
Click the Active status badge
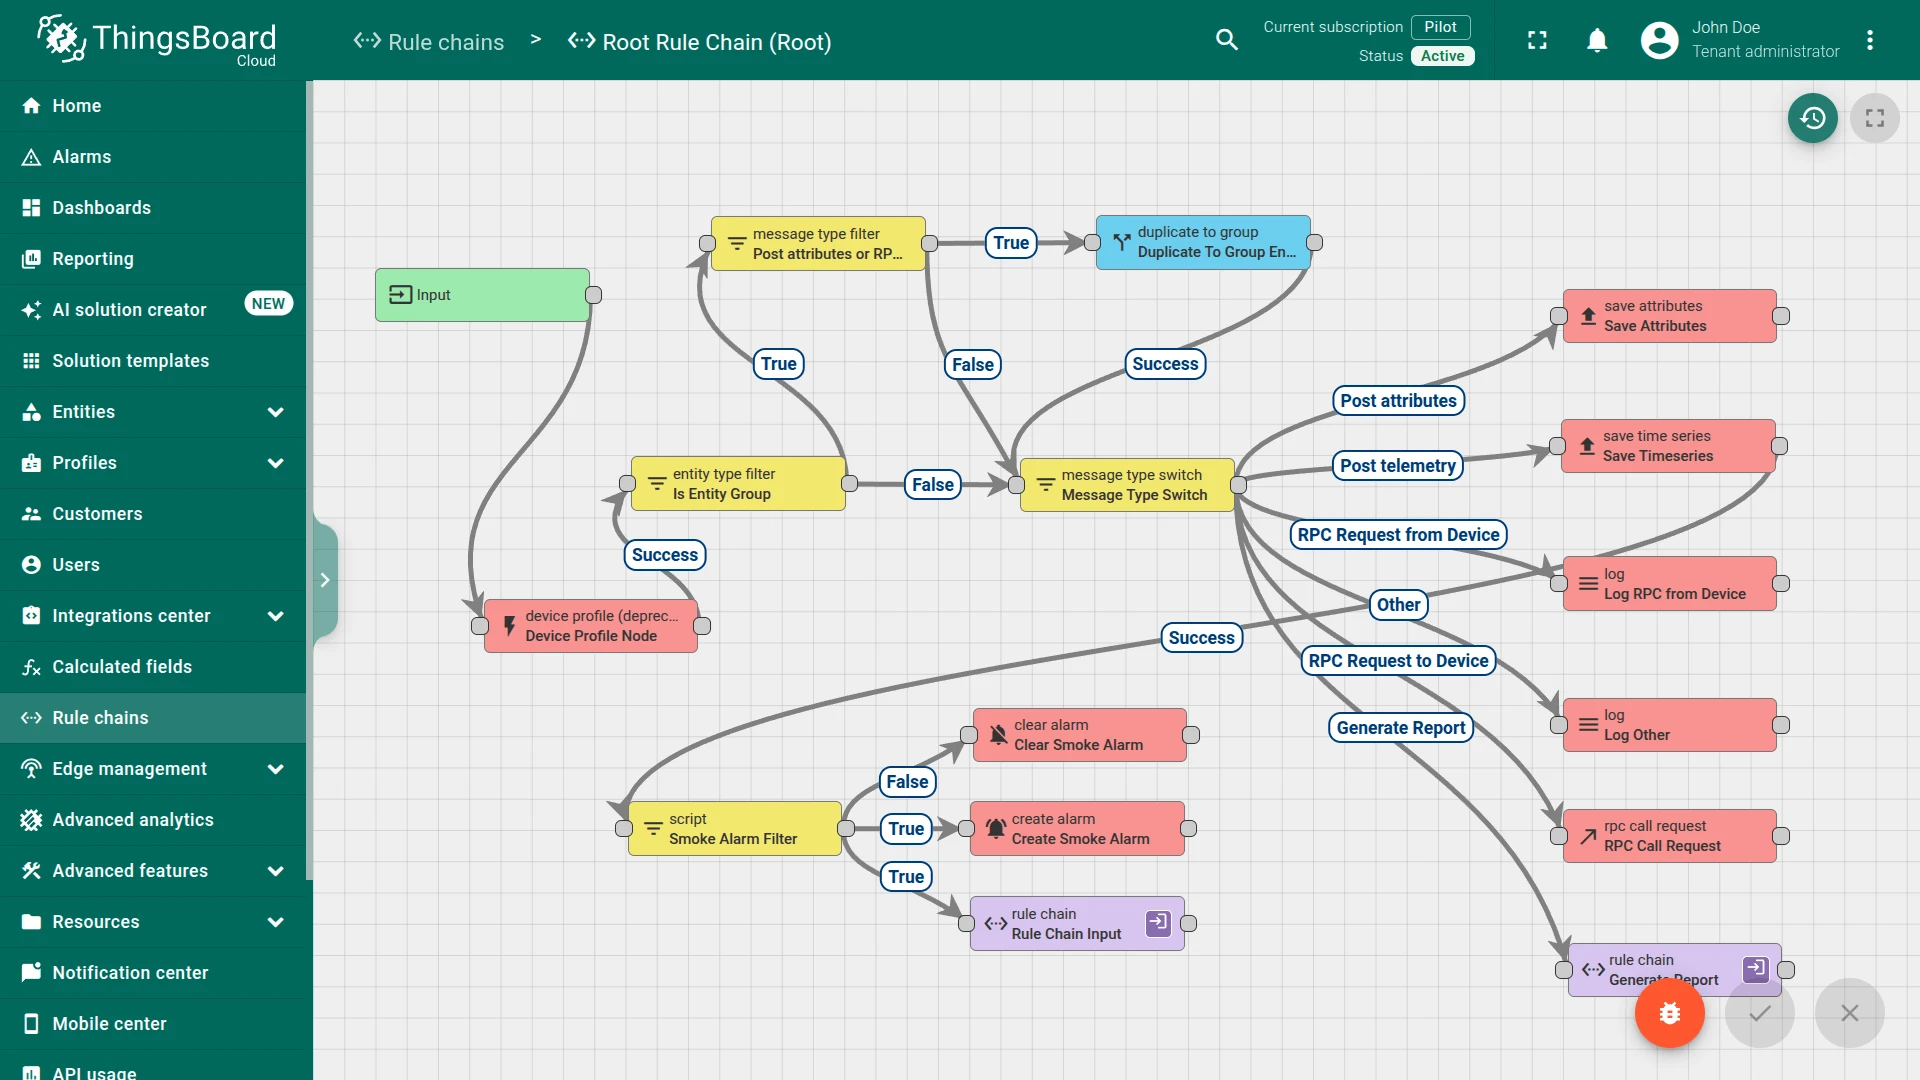point(1442,56)
